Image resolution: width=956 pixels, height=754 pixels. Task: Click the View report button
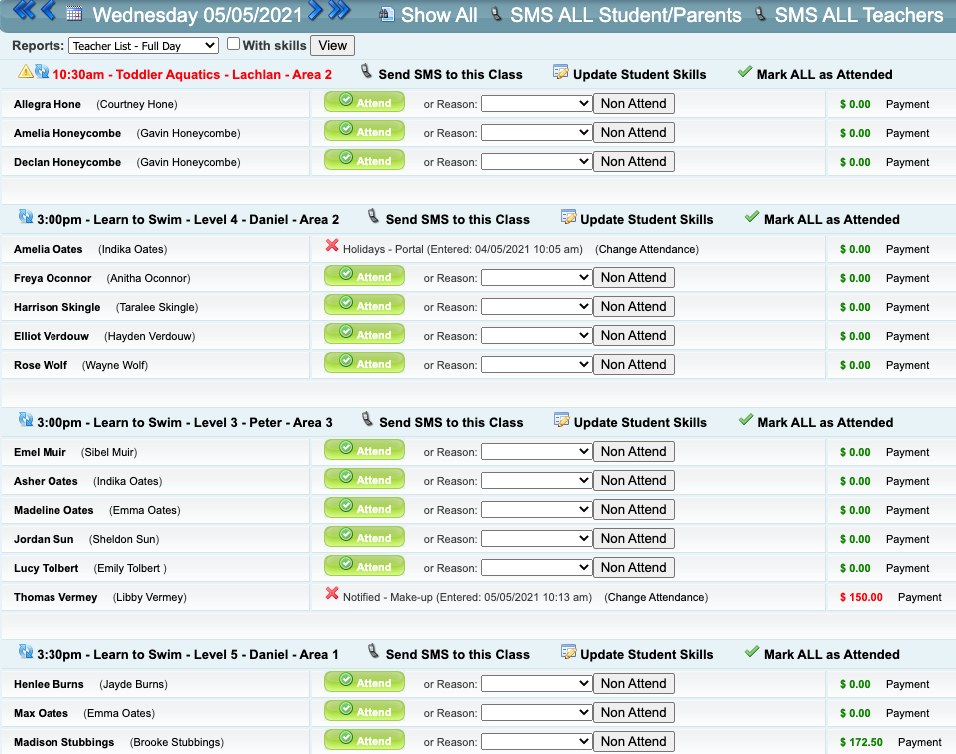(332, 46)
